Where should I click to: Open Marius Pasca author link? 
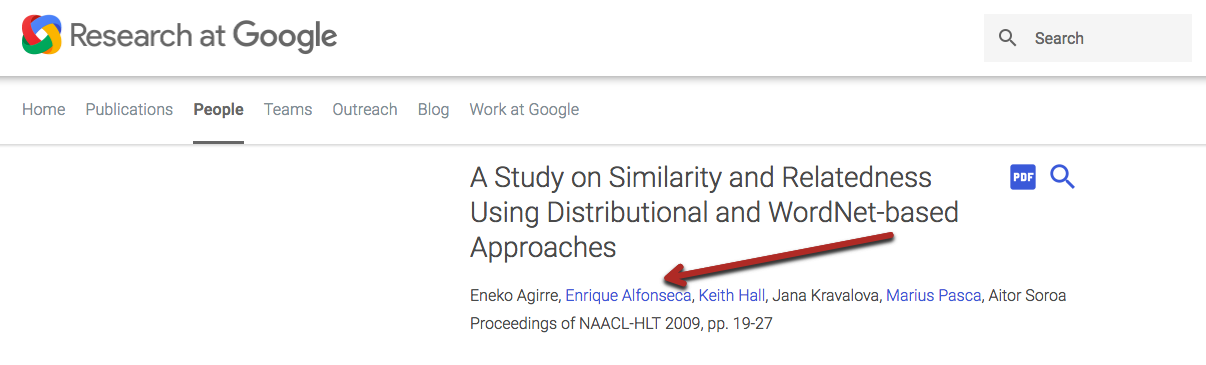934,296
